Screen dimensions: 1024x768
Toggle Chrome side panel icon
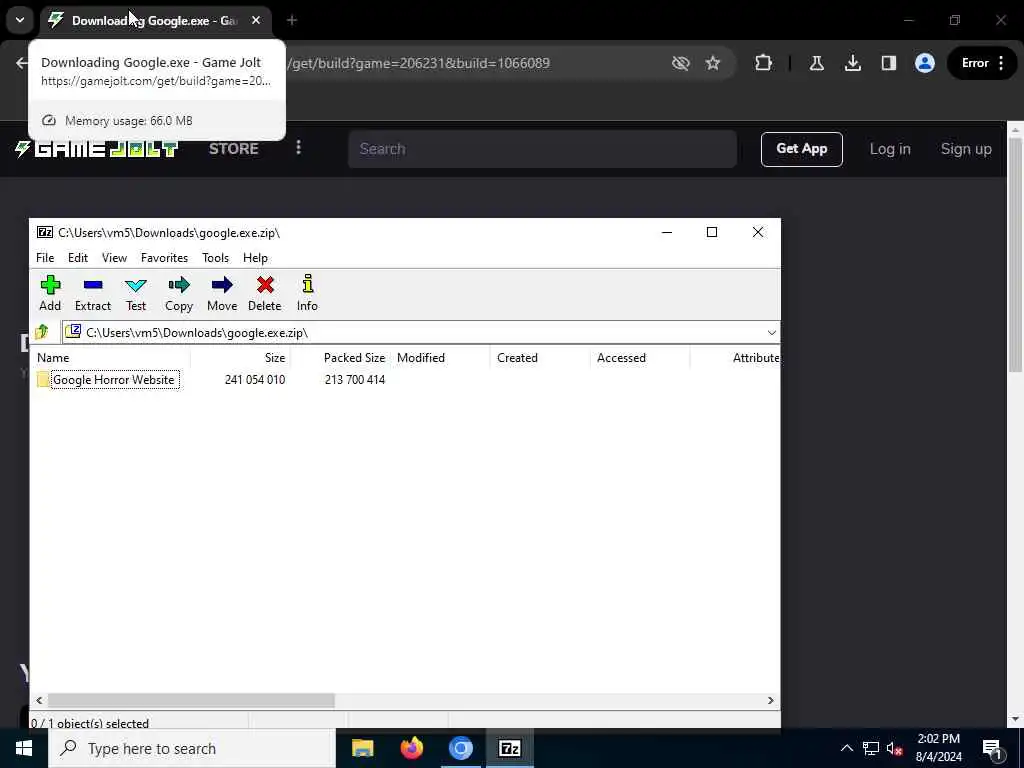coord(889,63)
